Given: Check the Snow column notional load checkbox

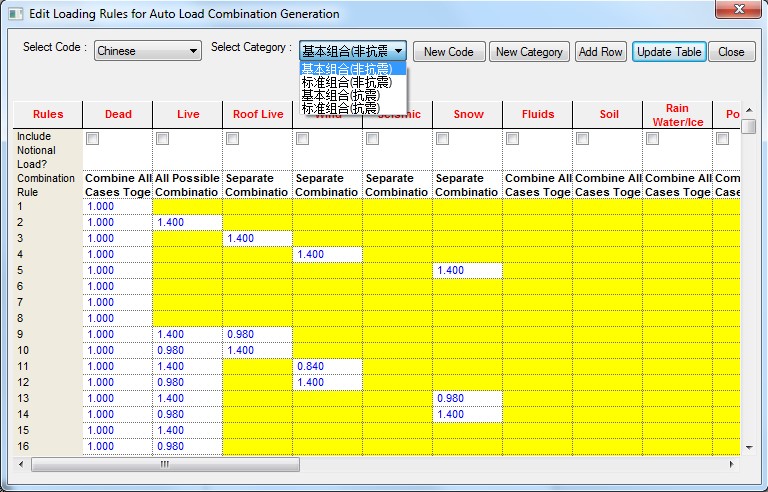Looking at the screenshot, I should point(443,139).
